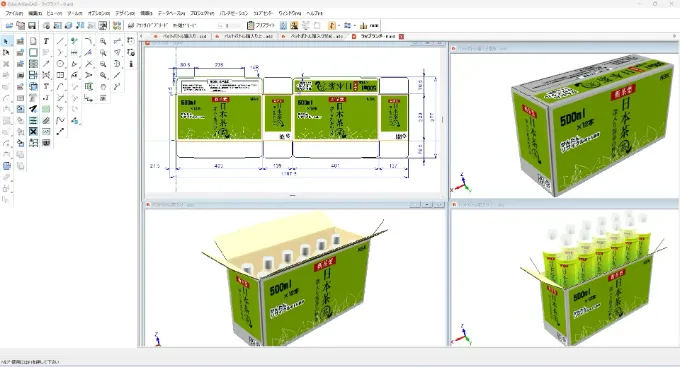The height and width of the screenshot is (367, 680).
Task: Click the 235 dimension at top of layout
Action: pyautogui.click(x=219, y=65)
